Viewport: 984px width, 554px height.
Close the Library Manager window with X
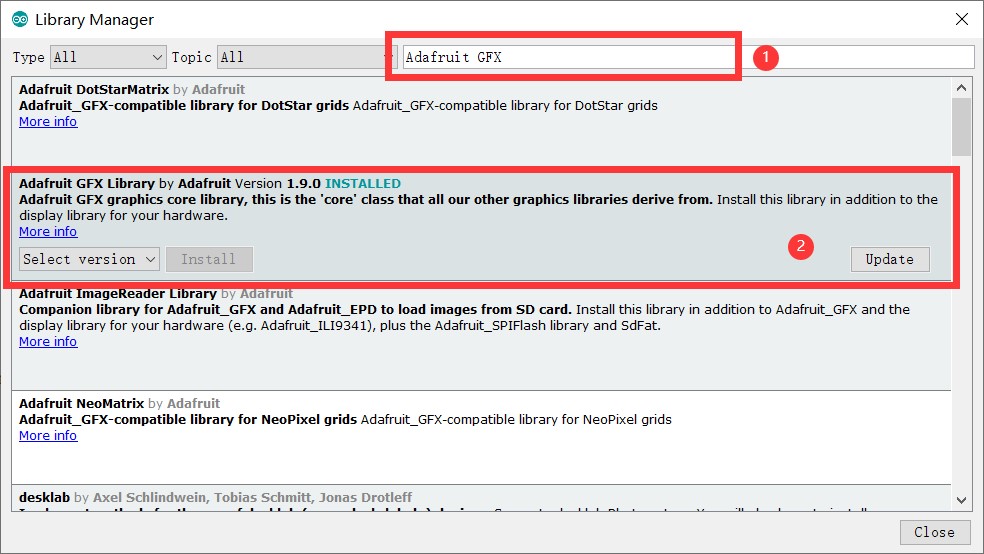tap(961, 19)
